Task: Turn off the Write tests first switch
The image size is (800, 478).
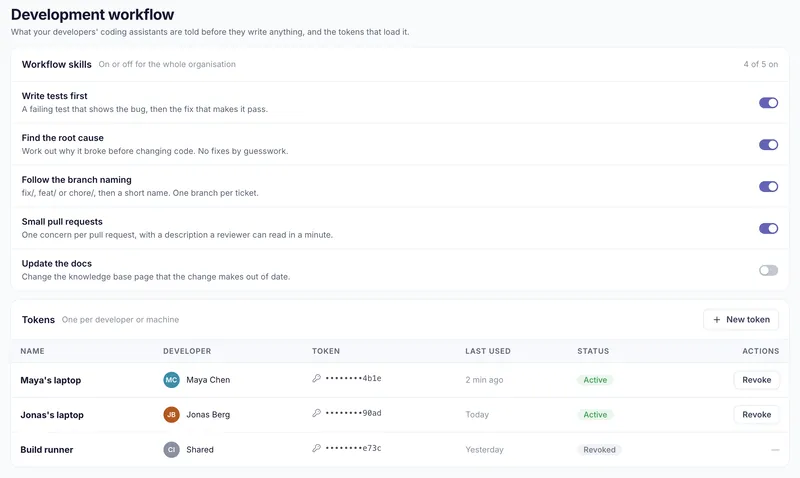Action: coord(768,103)
